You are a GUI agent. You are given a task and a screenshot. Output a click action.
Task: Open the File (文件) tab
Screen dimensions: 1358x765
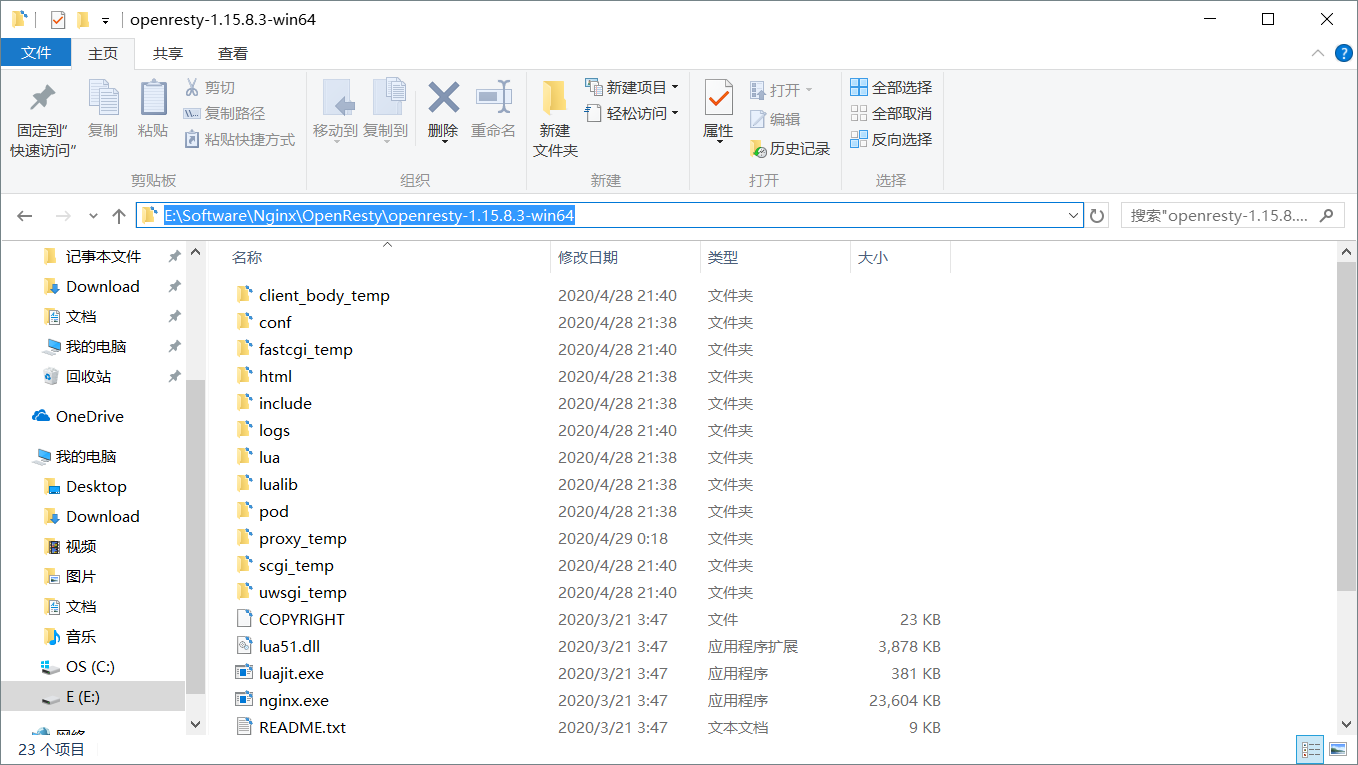tap(36, 53)
